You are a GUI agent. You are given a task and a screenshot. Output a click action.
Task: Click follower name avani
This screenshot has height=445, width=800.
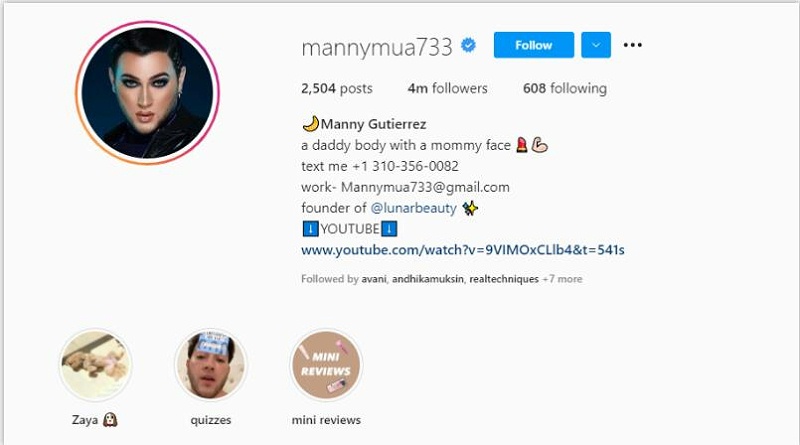(x=374, y=279)
